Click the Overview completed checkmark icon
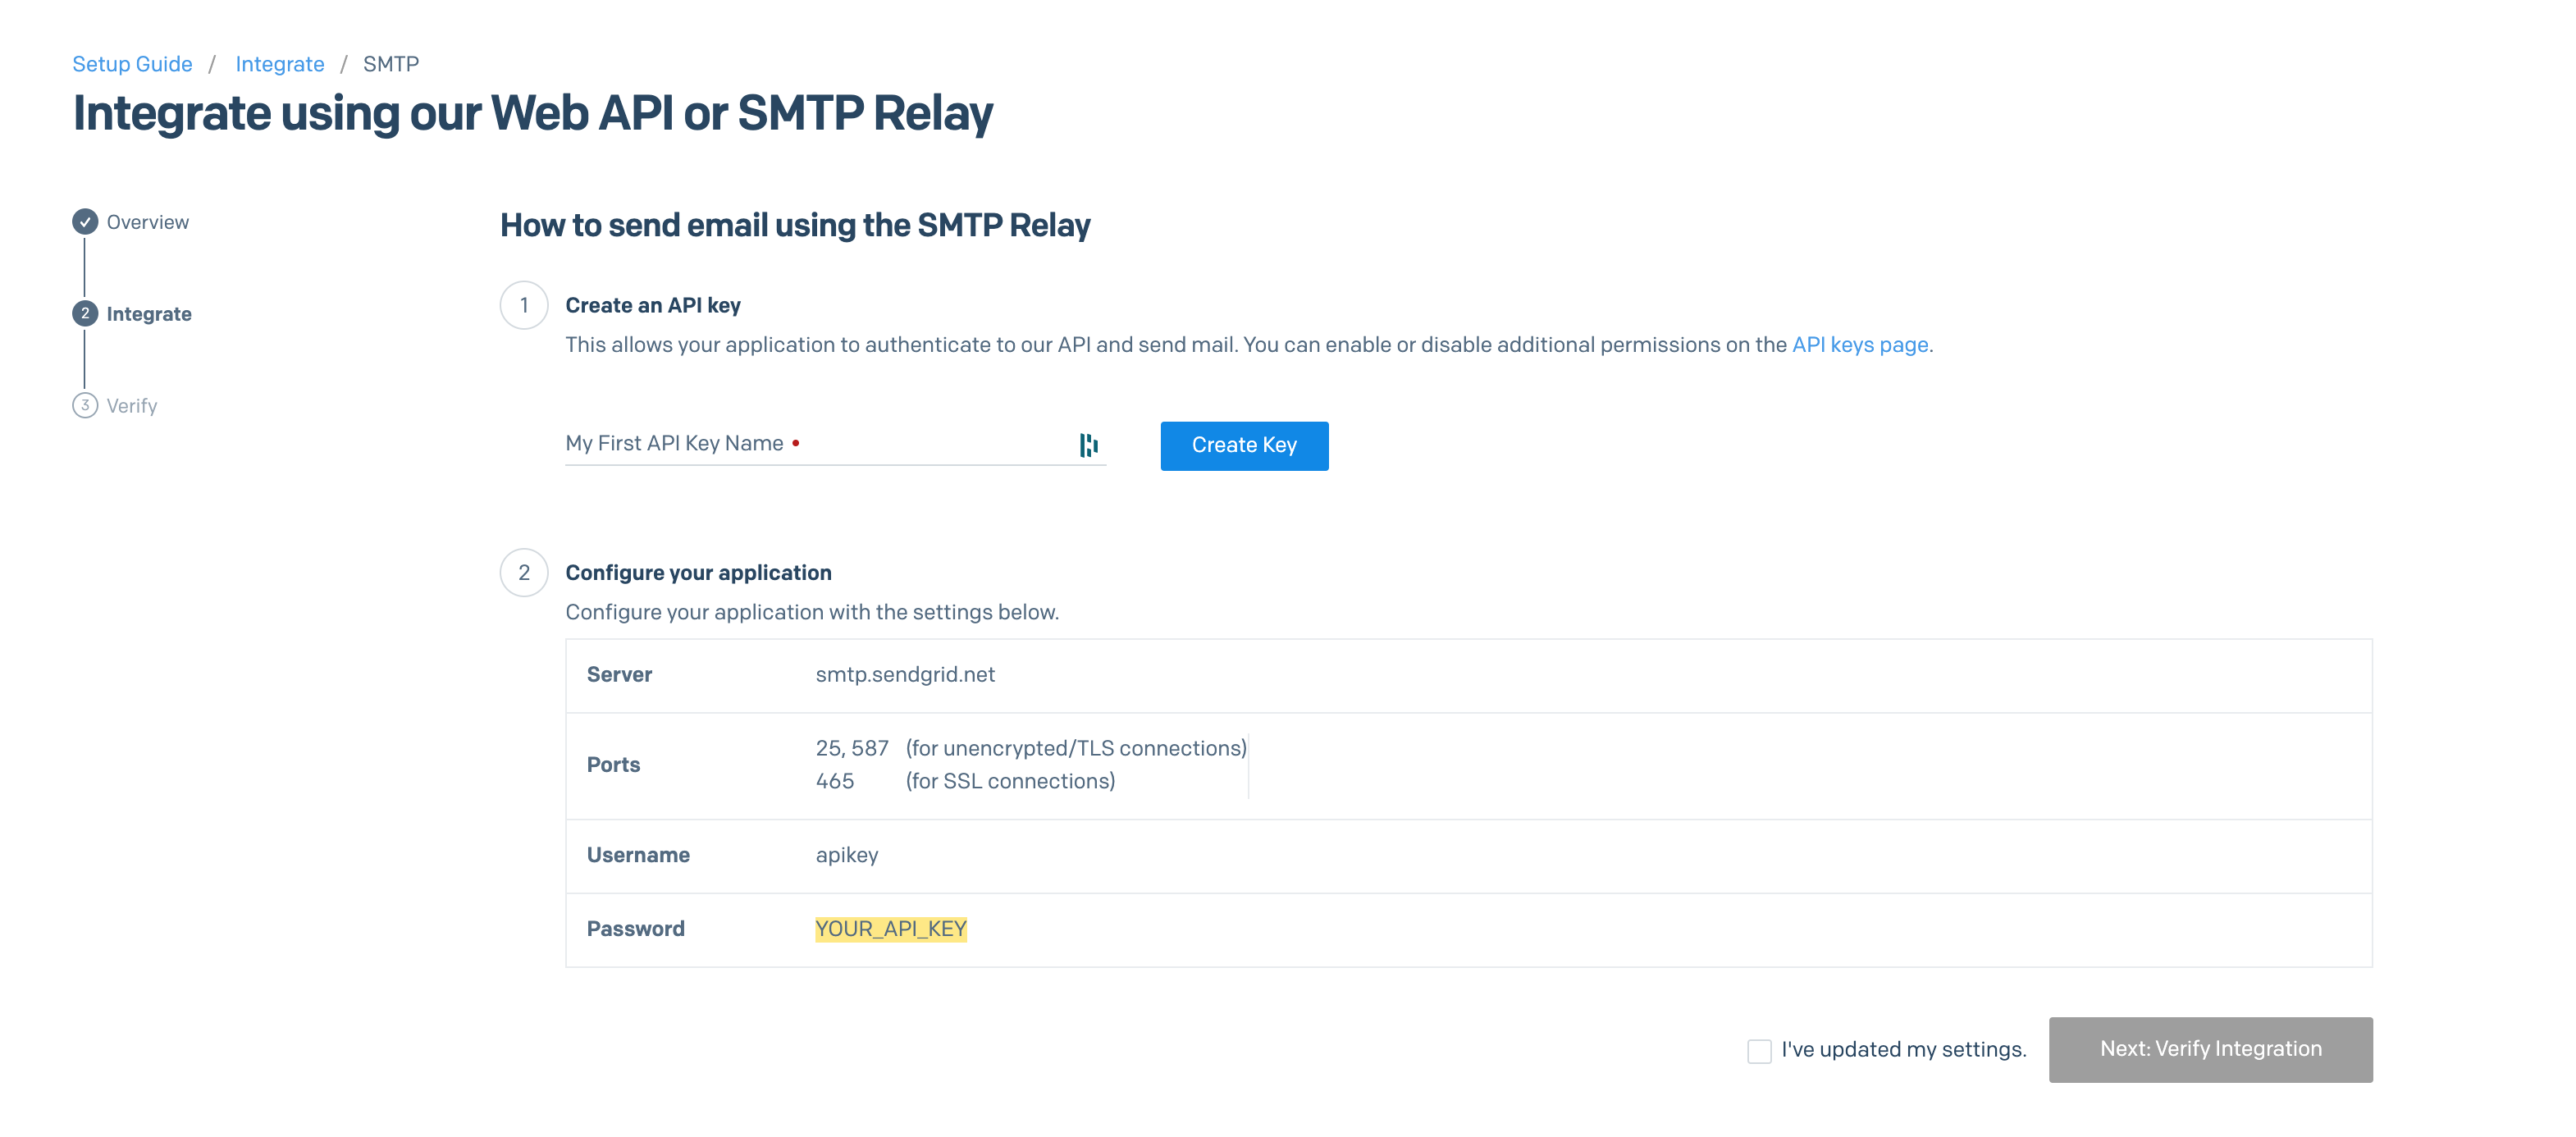The height and width of the screenshot is (1137, 2576). (x=85, y=222)
